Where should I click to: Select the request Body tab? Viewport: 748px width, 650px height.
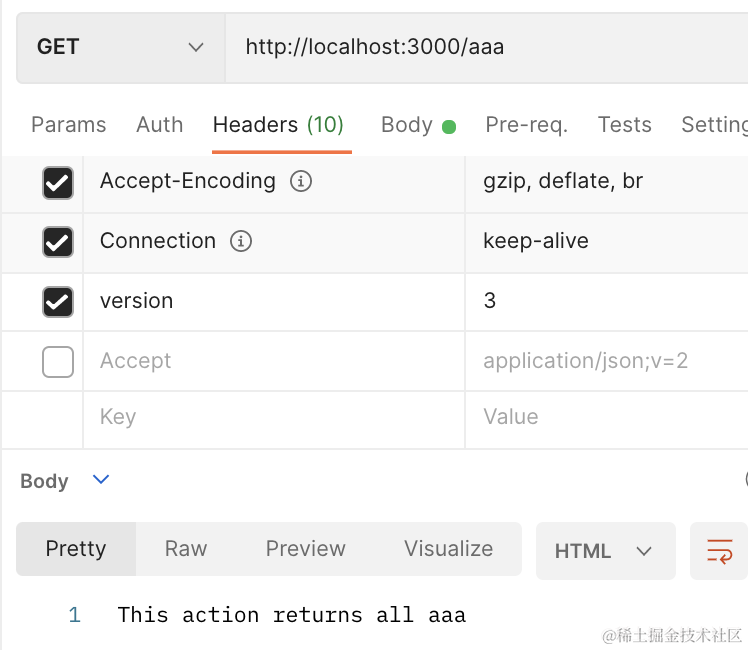(407, 125)
